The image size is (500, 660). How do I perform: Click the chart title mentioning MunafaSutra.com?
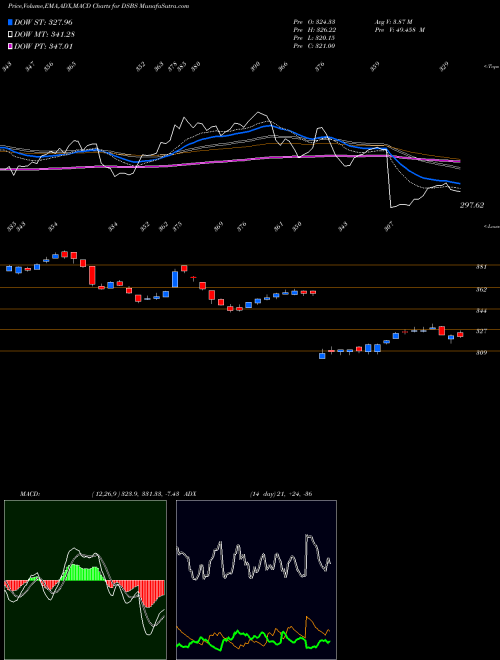point(98,6)
